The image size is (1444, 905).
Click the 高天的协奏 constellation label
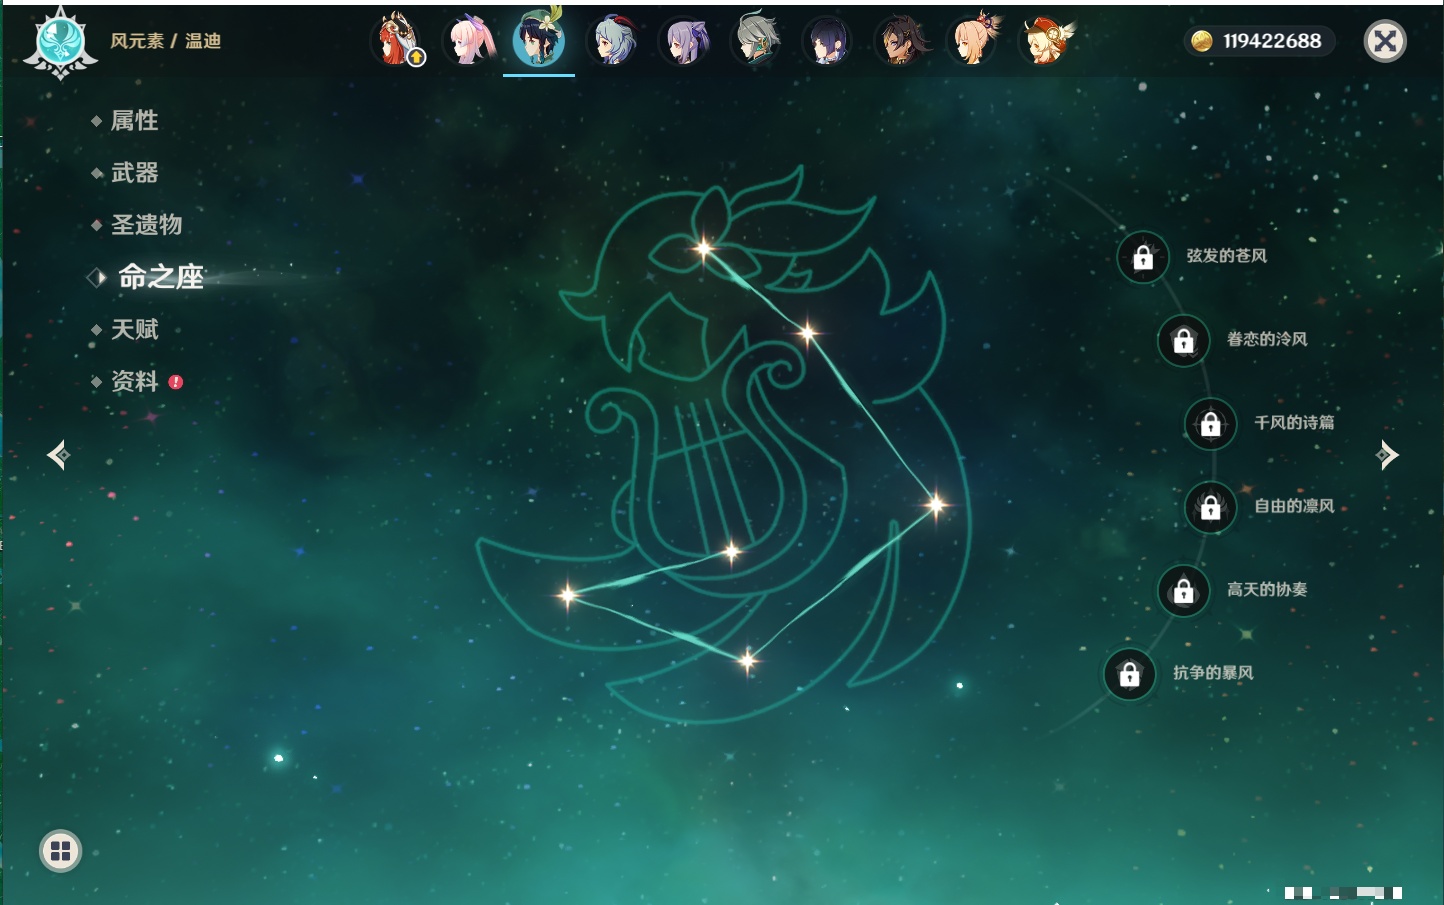coord(1267,589)
